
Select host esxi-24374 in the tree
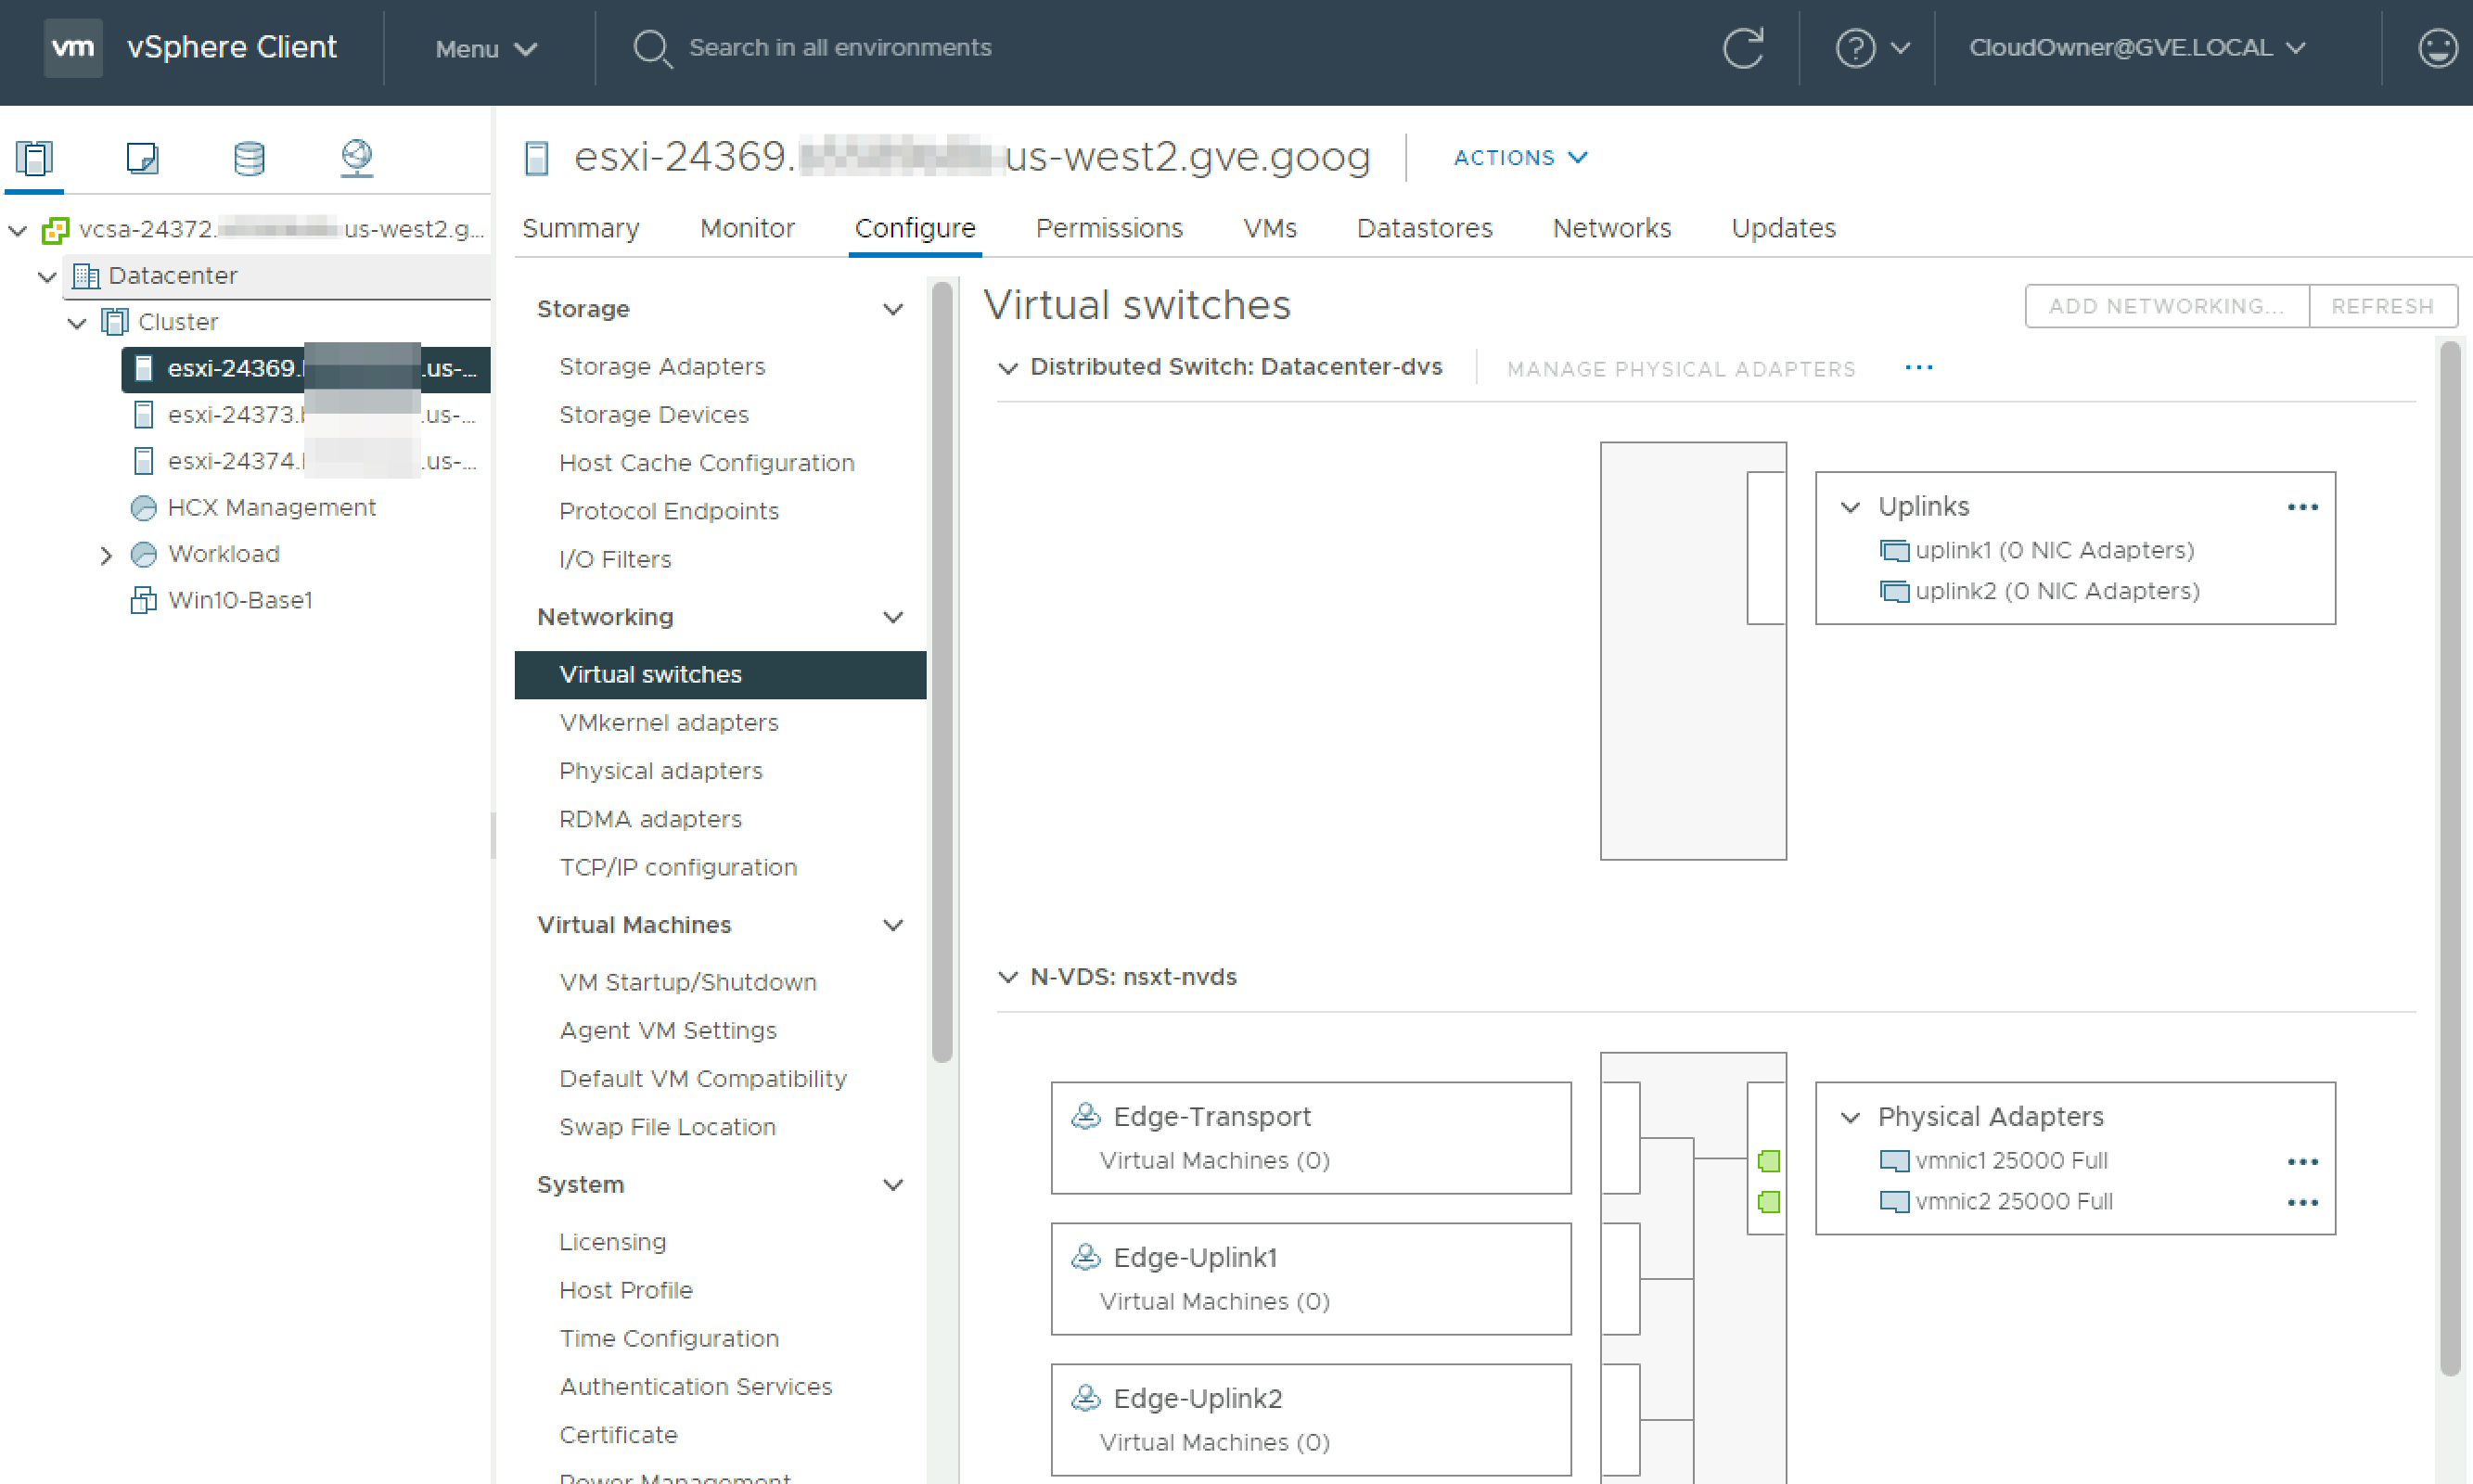pyautogui.click(x=304, y=461)
